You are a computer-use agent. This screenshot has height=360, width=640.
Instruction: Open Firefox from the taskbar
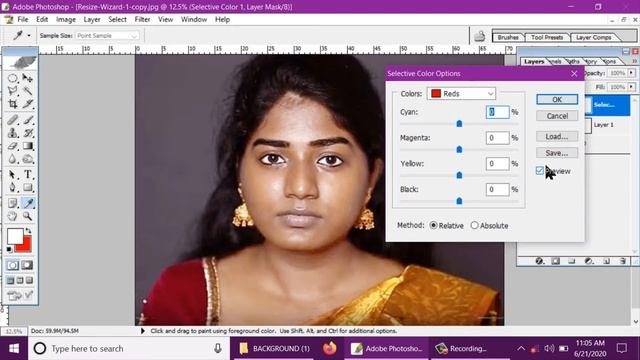pos(329,348)
